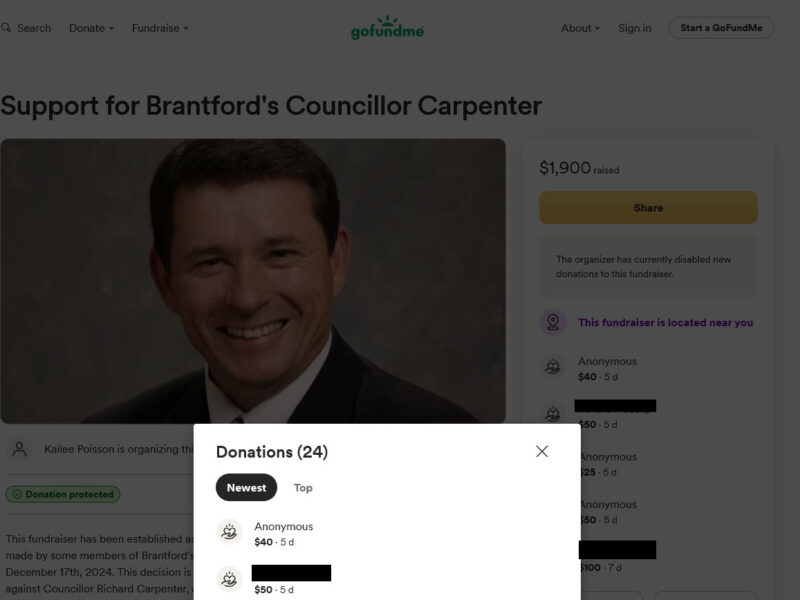Click sidebar Anonymous $40 donor icon

pyautogui.click(x=553, y=367)
